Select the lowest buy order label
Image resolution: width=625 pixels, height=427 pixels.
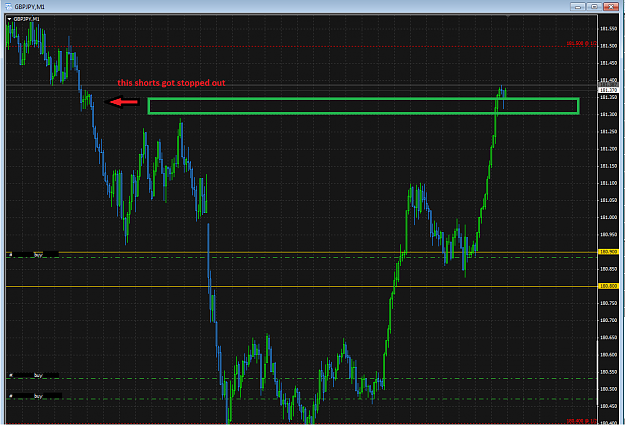coord(38,396)
